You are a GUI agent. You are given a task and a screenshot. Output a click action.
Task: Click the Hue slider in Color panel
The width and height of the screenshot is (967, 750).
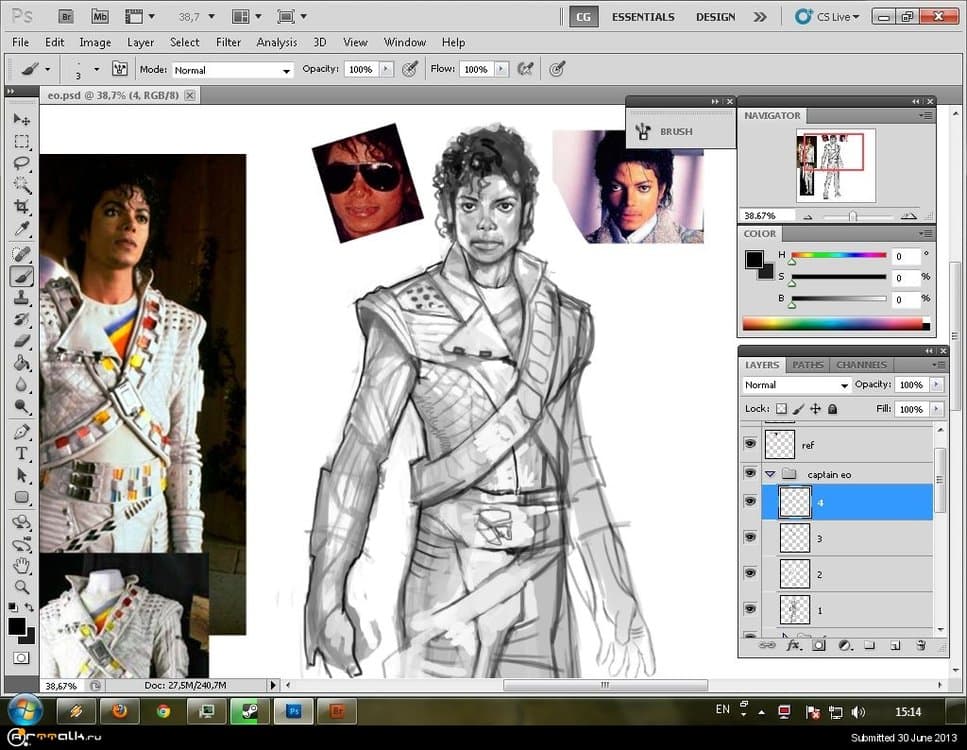point(838,255)
